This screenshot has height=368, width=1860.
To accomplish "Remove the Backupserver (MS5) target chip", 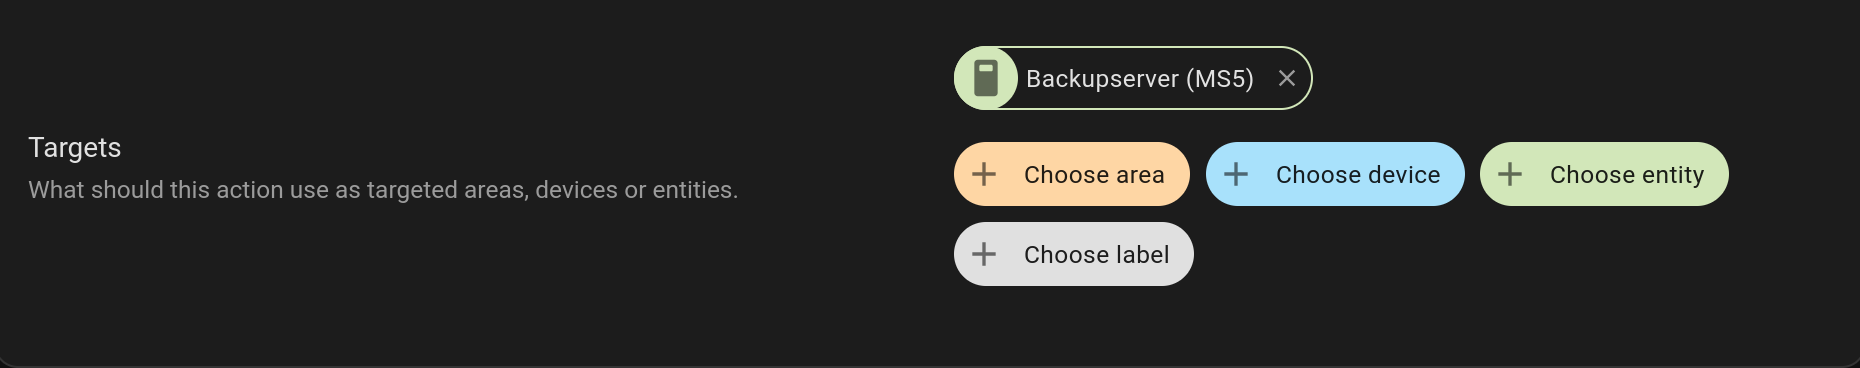I will [1287, 78].
